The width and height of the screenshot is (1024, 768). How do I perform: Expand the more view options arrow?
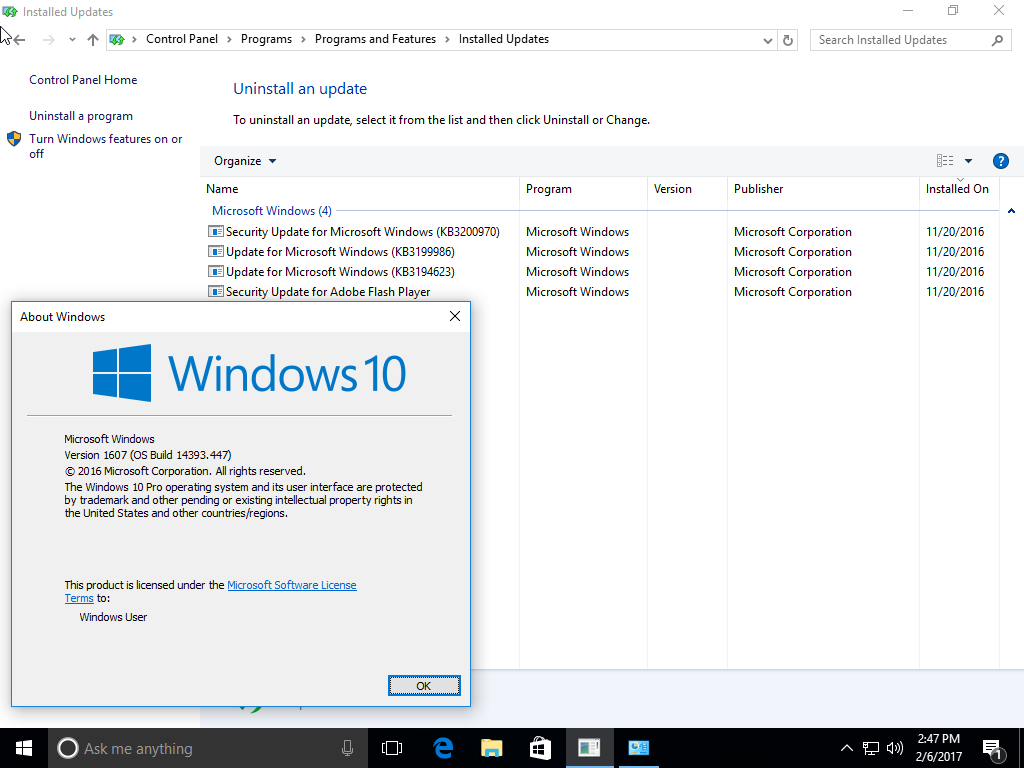pyautogui.click(x=968, y=161)
